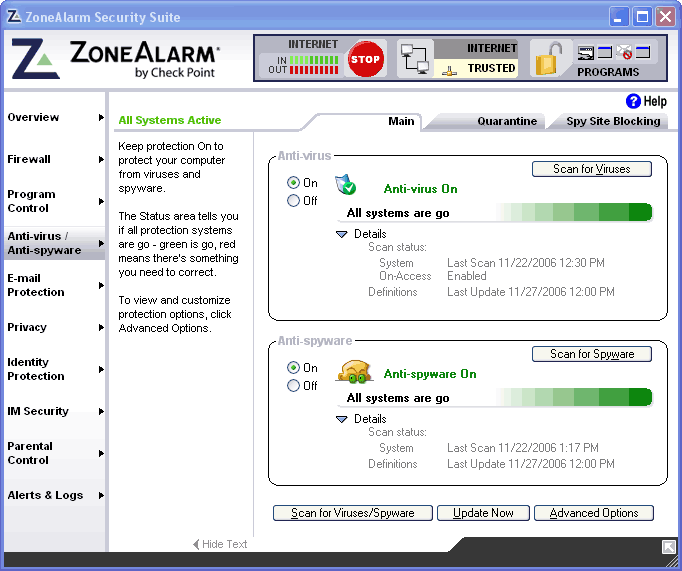Open the Firewall section
Screen dimensions: 682x571
tap(29, 159)
